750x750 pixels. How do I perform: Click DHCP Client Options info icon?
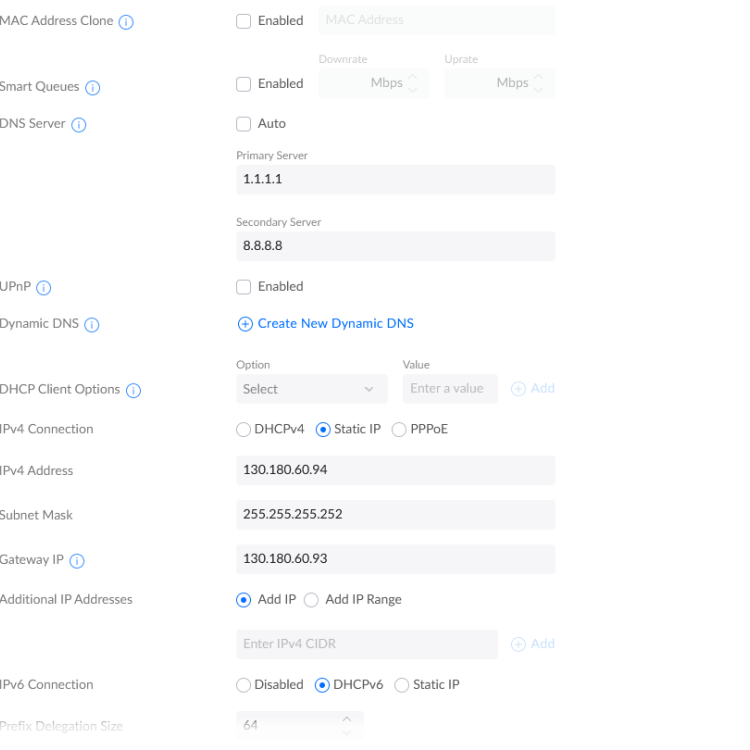[134, 390]
